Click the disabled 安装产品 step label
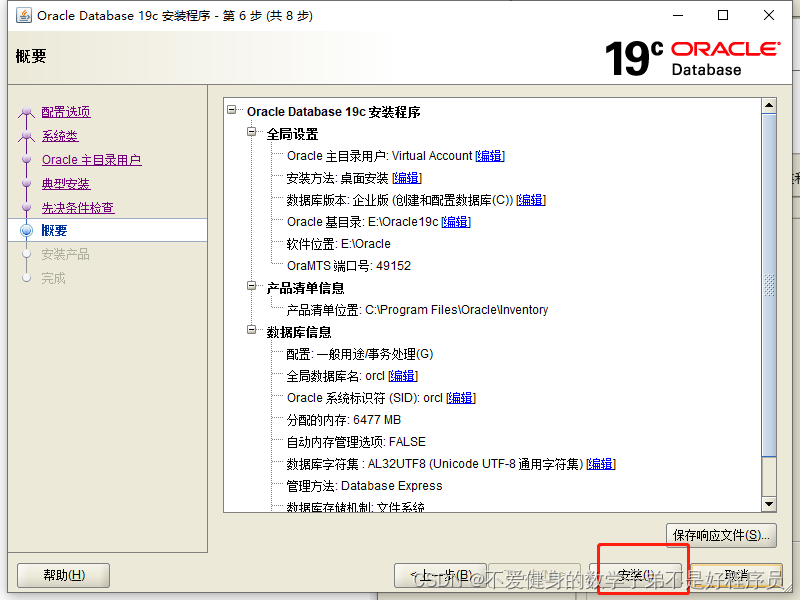Viewport: 800px width, 600px height. pos(65,254)
